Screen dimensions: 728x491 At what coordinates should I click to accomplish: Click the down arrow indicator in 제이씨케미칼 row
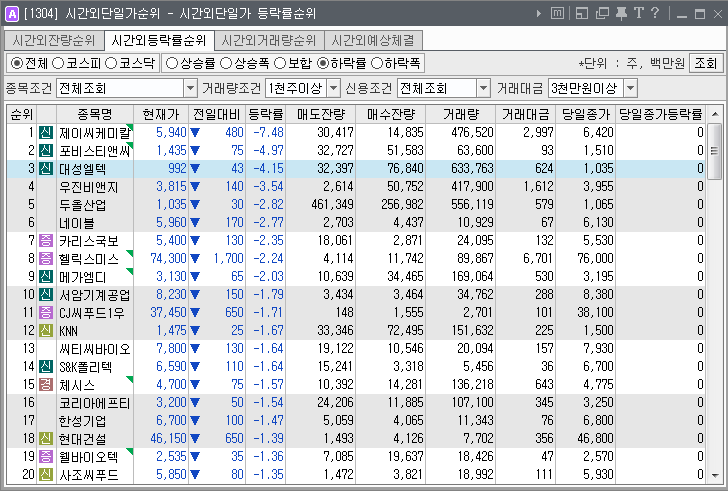tap(195, 133)
